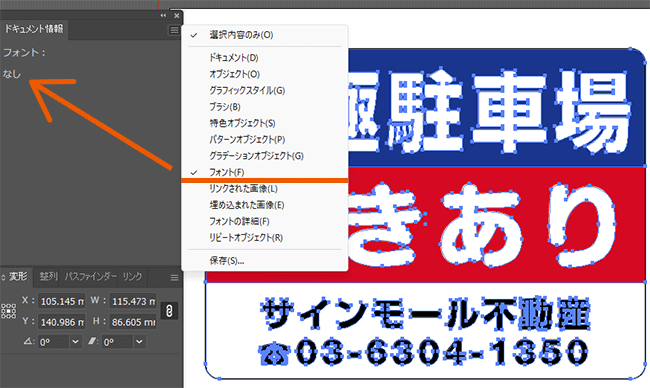The height and width of the screenshot is (388, 650).
Task: Switch to the ドキュメント情報 tab
Action: 34,29
